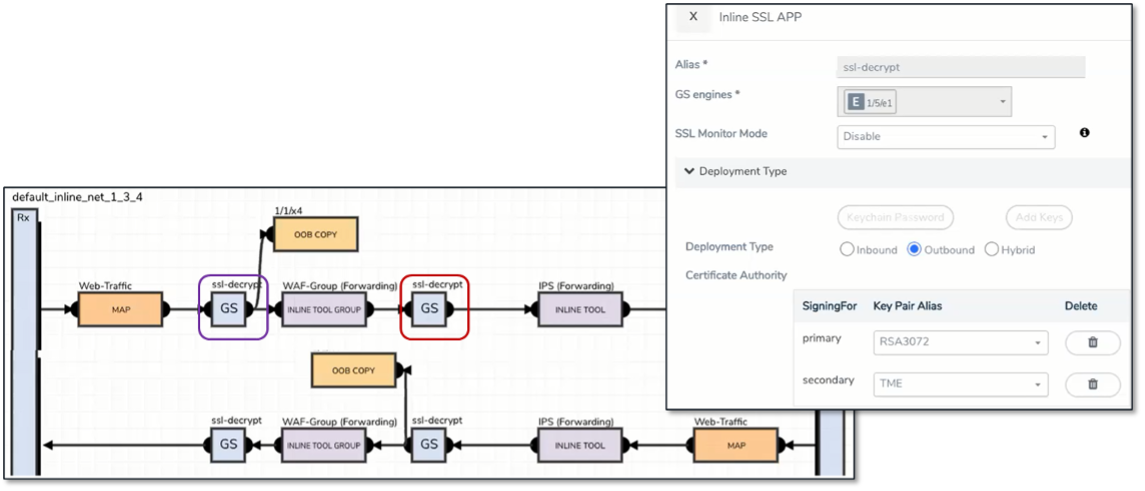
Task: Select the Inbound deployment type
Action: click(847, 250)
